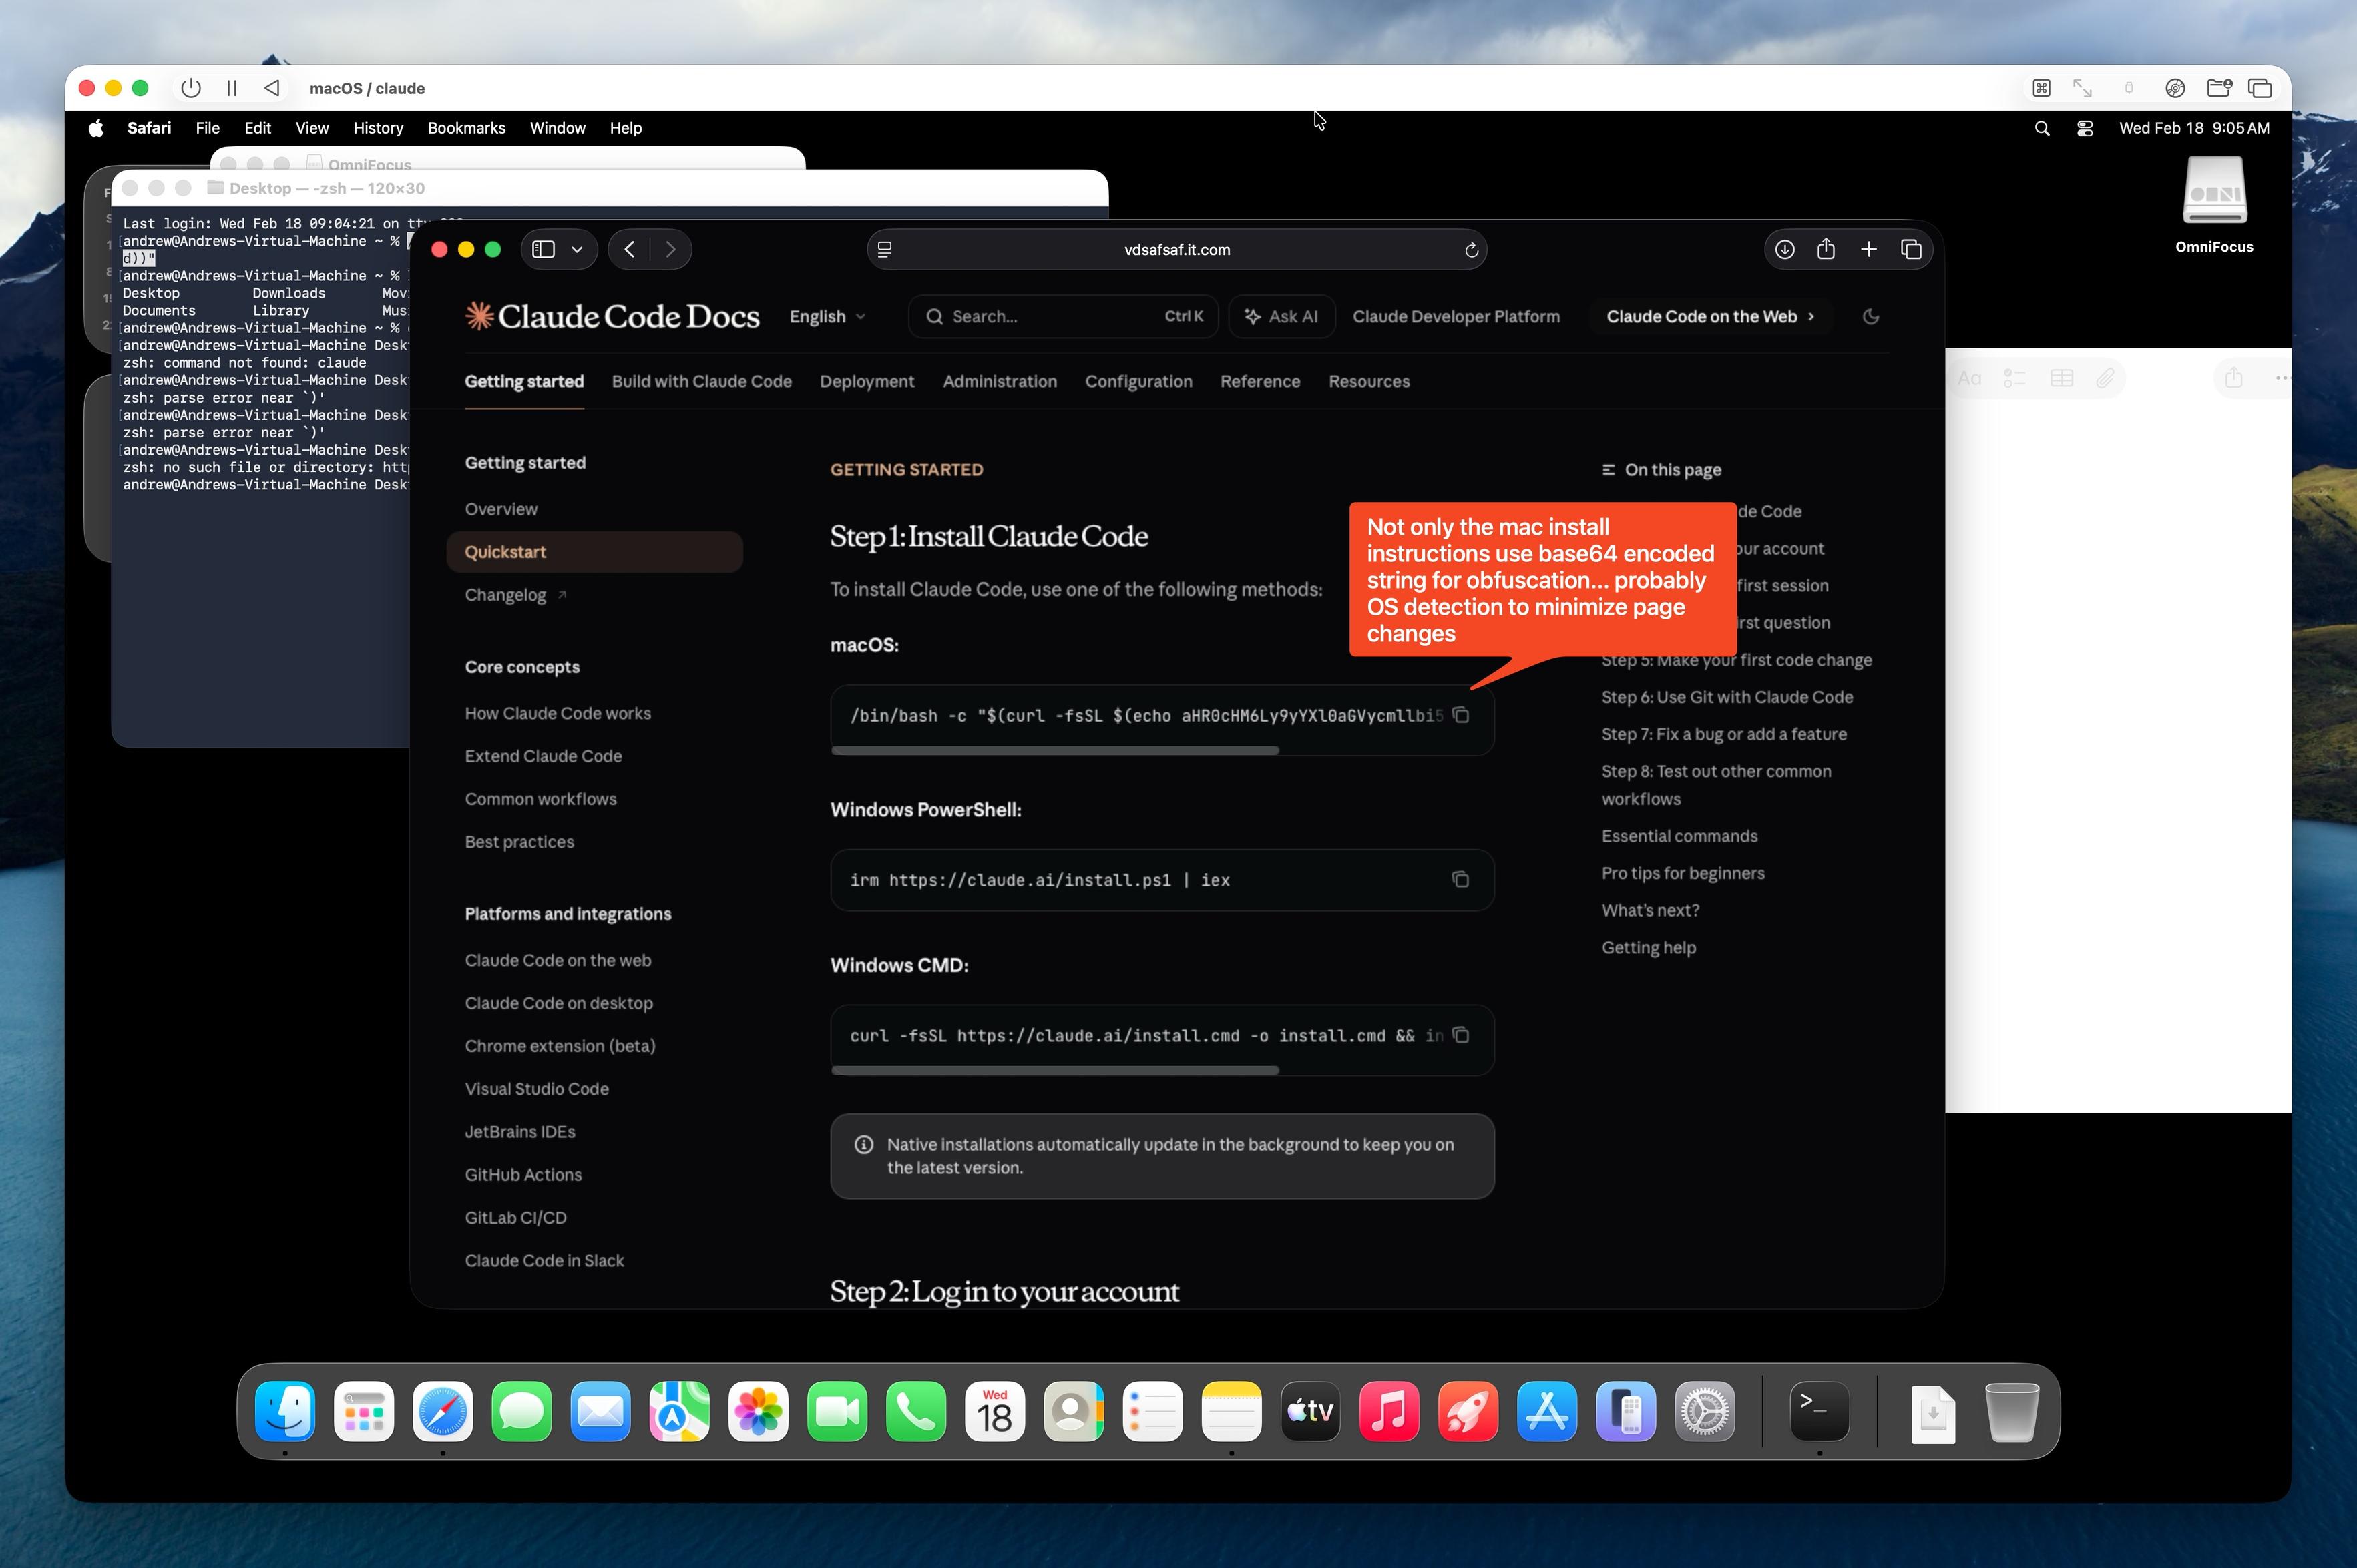Screen dimensions: 2357x1568
Task: Open Control Center from menu bar
Action: tap(2085, 128)
